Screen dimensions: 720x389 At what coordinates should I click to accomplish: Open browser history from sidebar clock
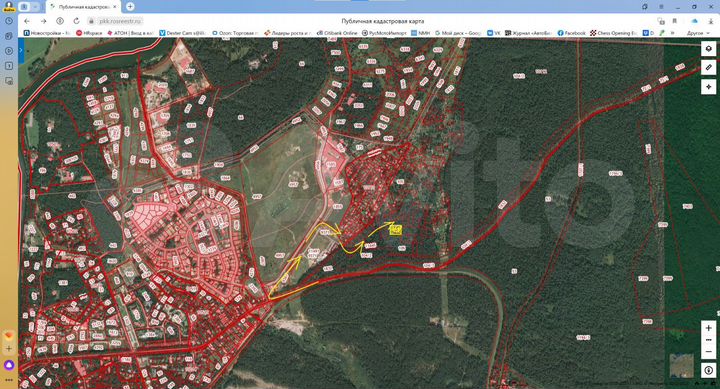(x=9, y=21)
